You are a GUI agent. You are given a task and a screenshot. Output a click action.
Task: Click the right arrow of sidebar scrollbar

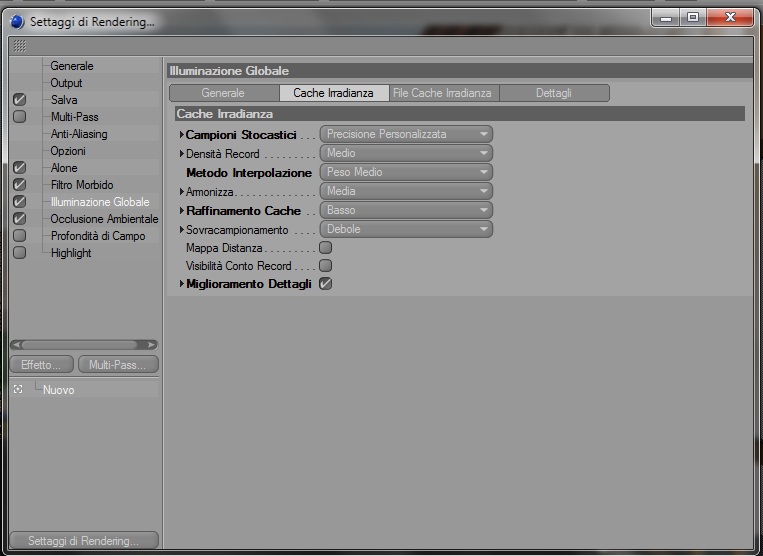click(152, 345)
